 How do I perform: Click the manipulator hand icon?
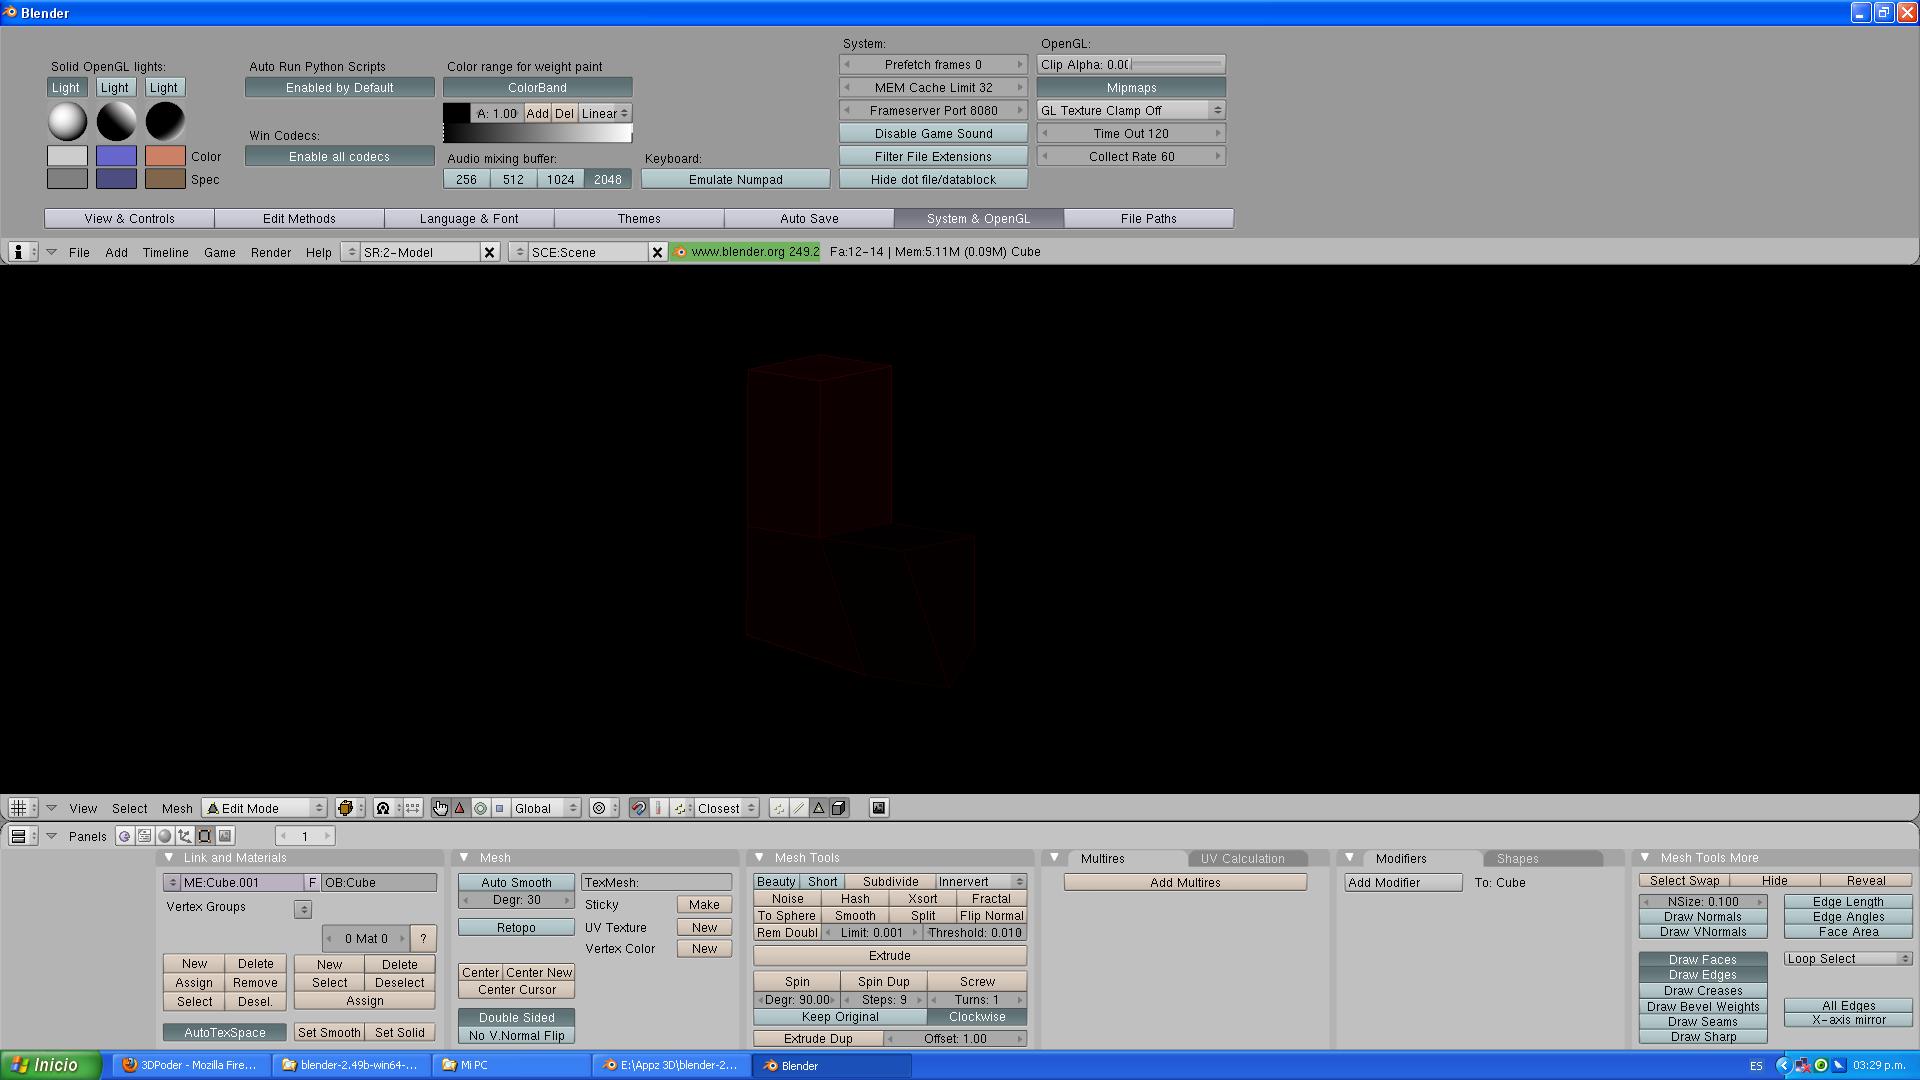point(440,808)
